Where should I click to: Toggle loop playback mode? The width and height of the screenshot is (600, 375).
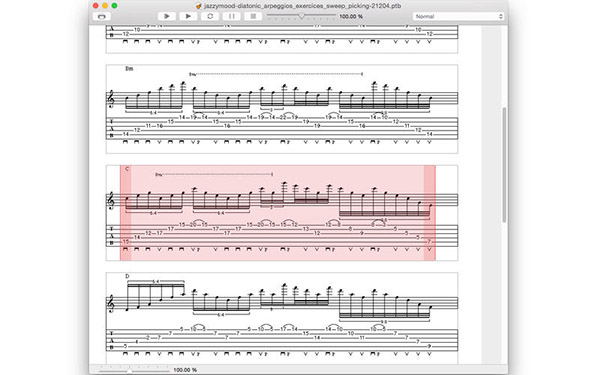210,16
